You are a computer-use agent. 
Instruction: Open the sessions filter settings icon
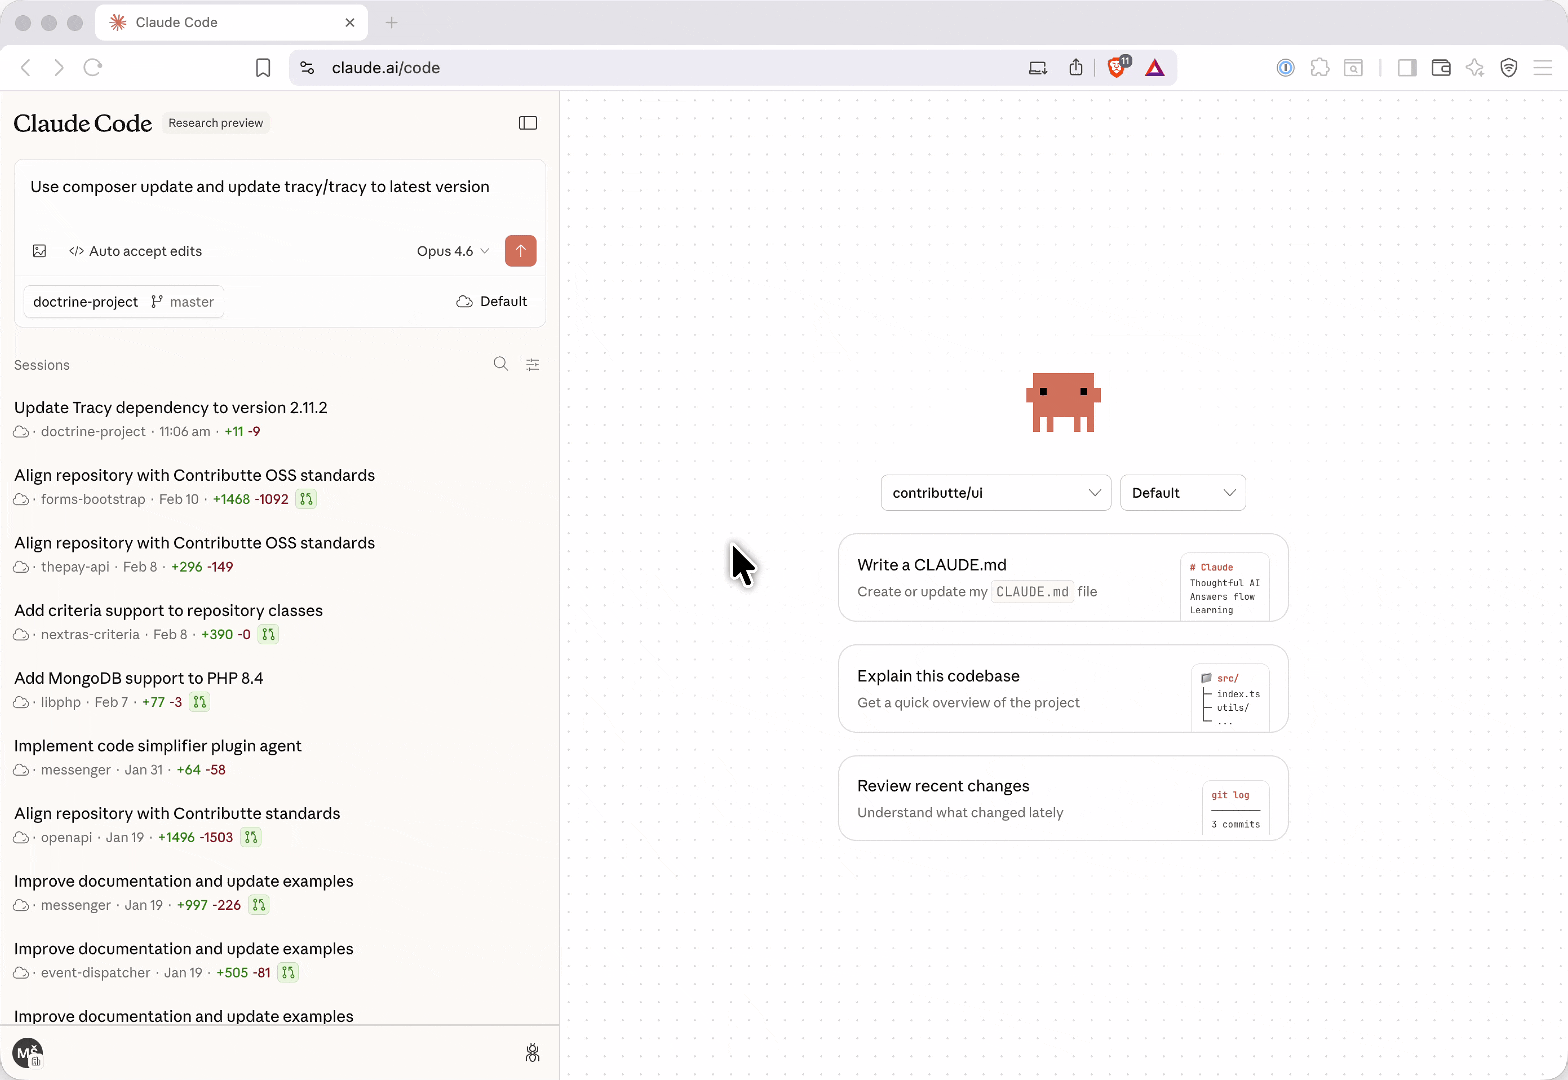click(x=533, y=365)
